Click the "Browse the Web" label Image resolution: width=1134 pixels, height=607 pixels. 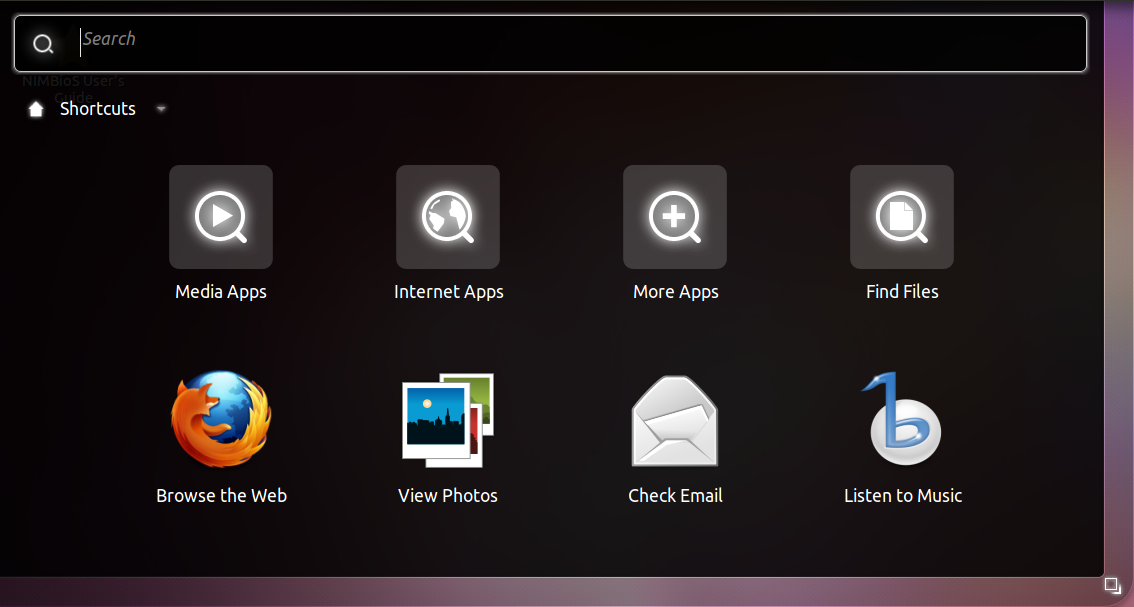[x=221, y=496]
